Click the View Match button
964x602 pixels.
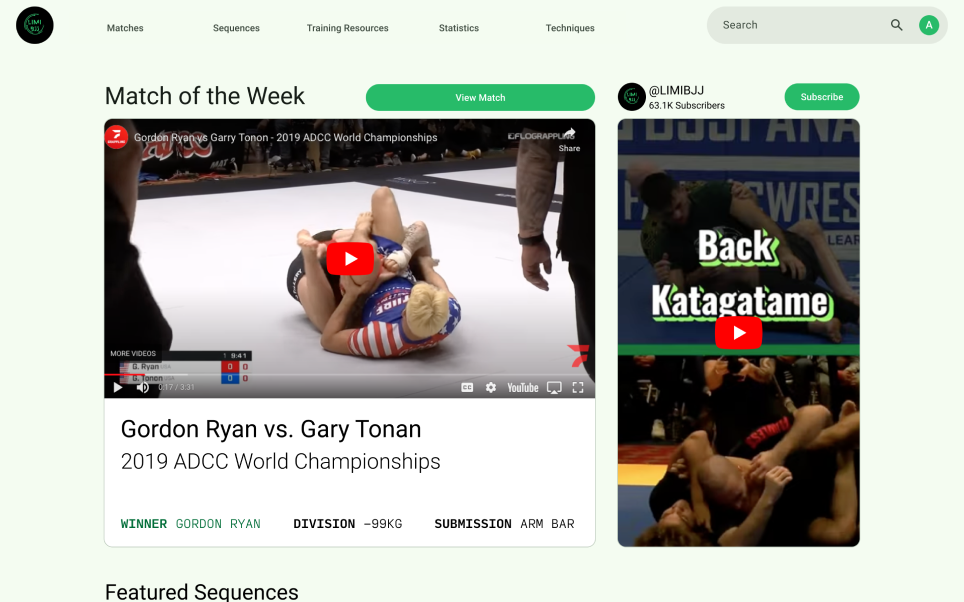[x=480, y=97]
